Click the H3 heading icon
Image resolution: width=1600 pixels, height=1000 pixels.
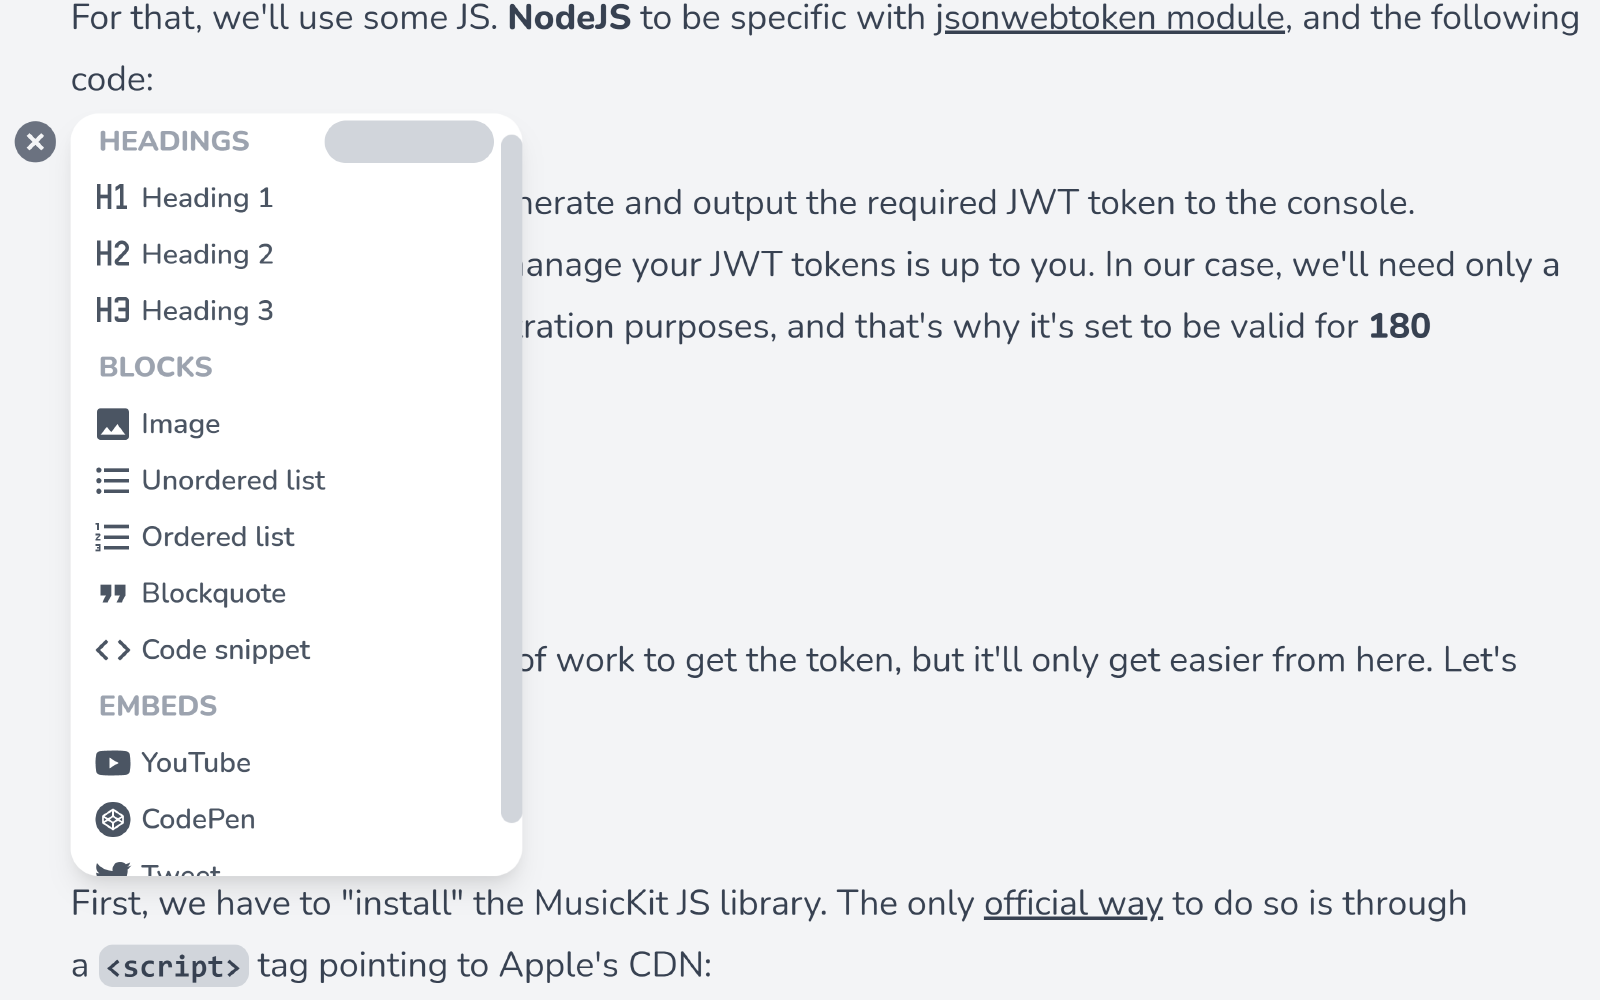(x=112, y=311)
